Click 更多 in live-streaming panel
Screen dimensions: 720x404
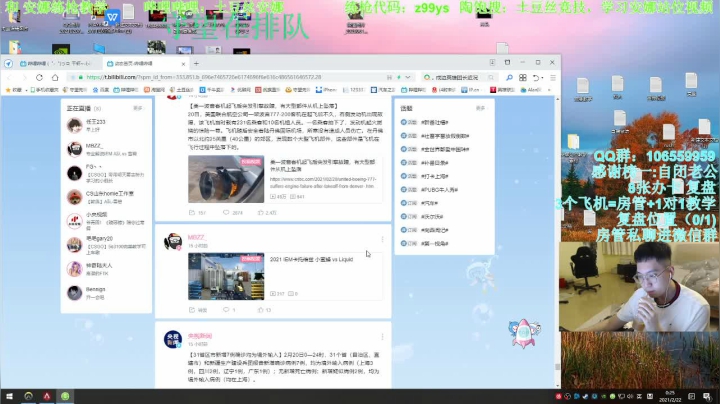coord(138,108)
